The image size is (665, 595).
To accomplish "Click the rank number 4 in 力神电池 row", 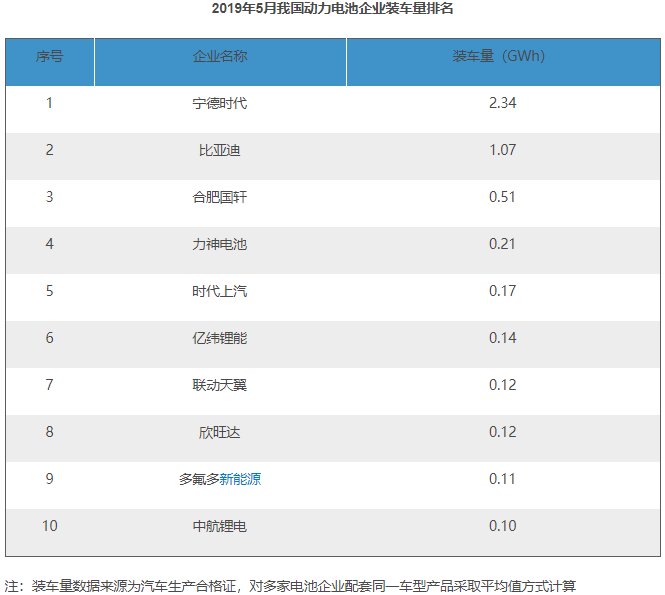I will pos(50,244).
